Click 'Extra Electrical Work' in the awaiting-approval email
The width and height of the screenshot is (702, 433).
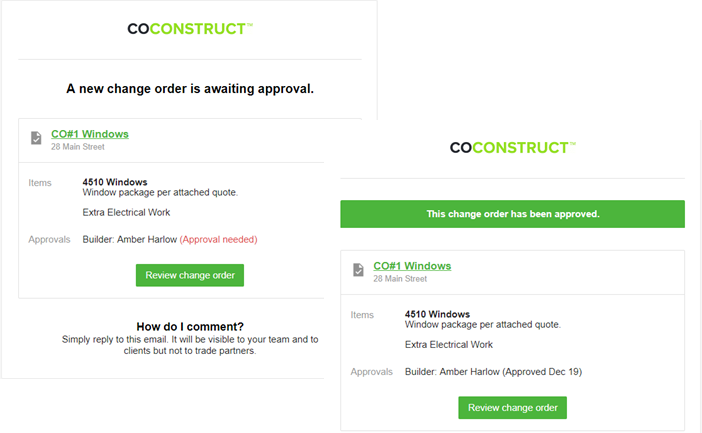point(126,212)
